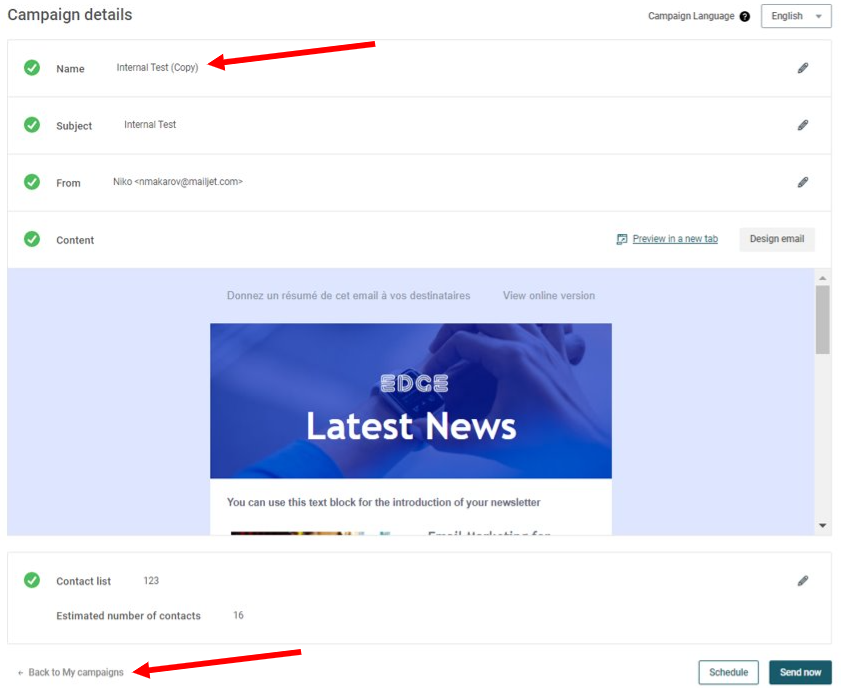This screenshot has height=688, width=844.
Task: Edit the campaign Name with pencil icon
Action: pos(803,68)
